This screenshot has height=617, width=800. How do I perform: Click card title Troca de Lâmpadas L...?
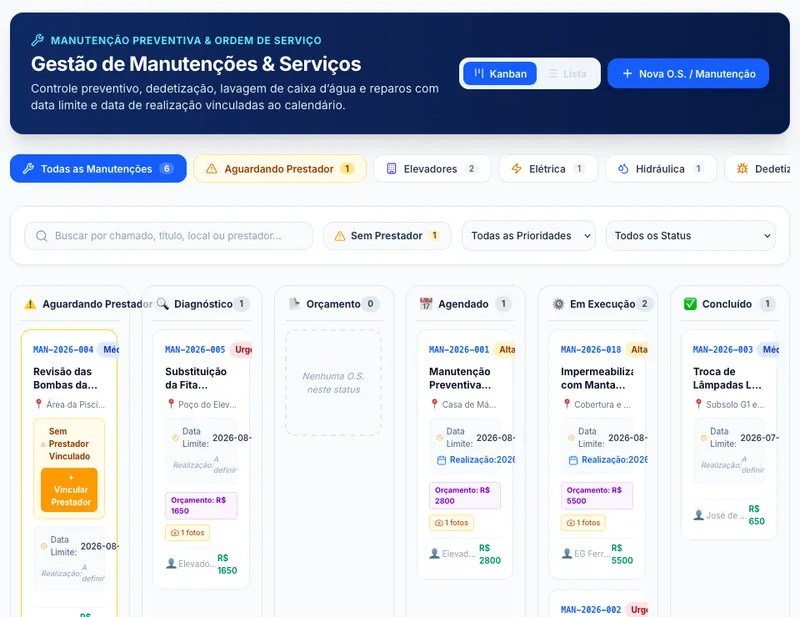pyautogui.click(x=727, y=378)
